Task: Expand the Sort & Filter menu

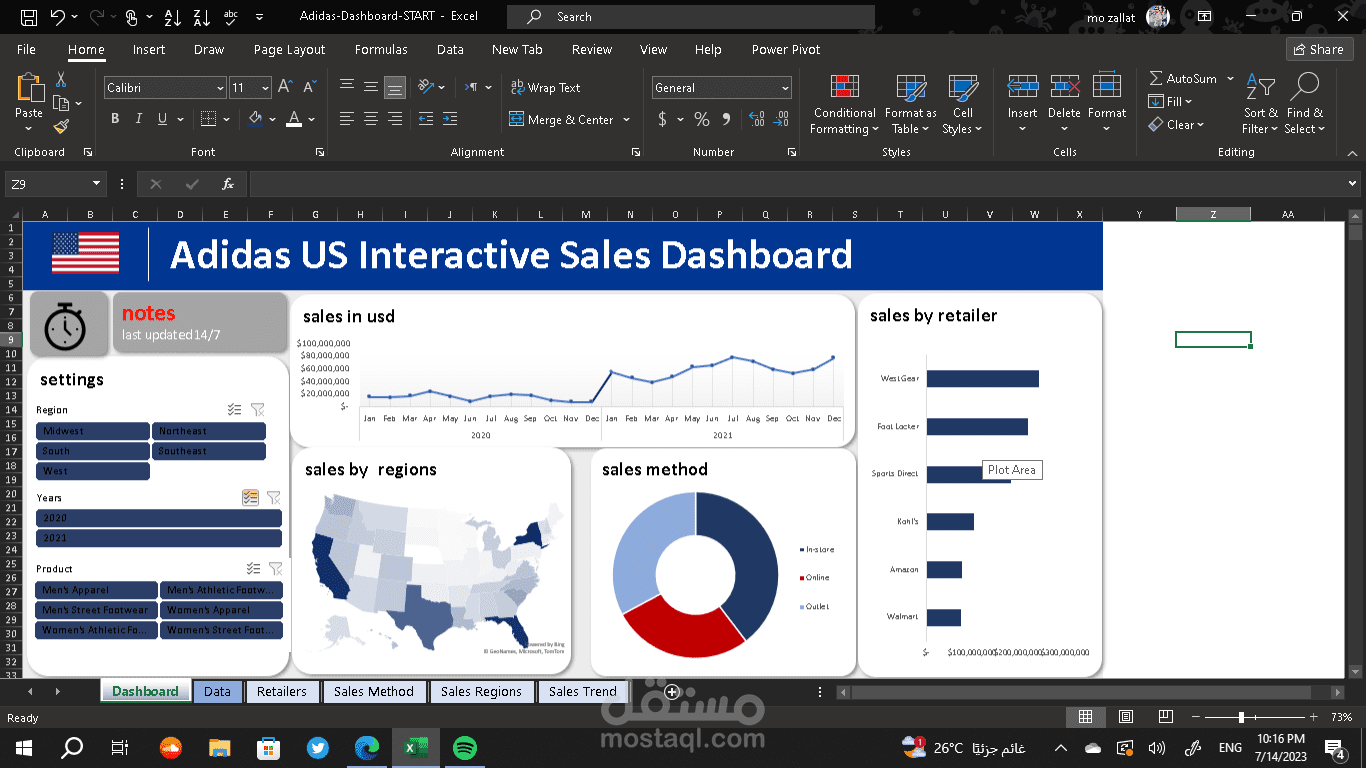Action: (x=1260, y=106)
